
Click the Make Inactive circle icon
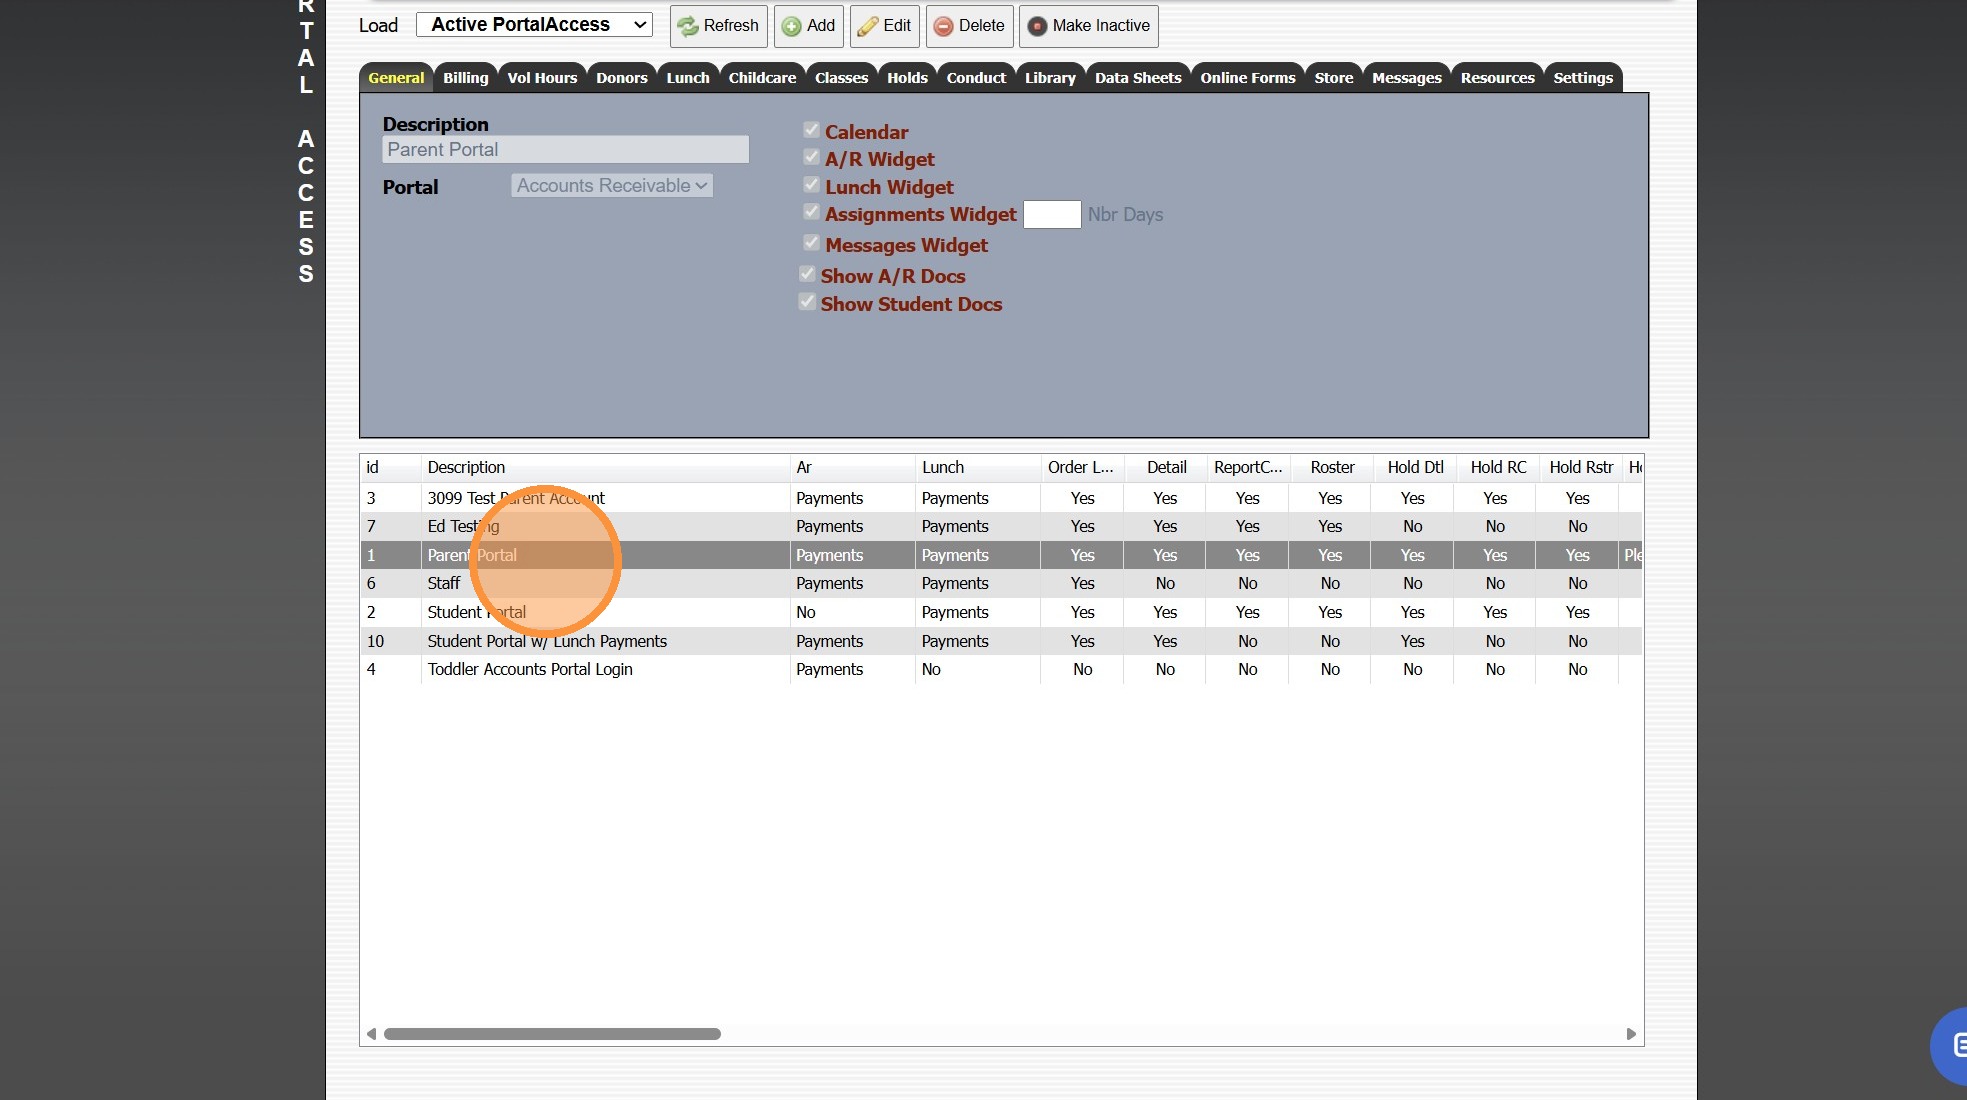point(1037,26)
